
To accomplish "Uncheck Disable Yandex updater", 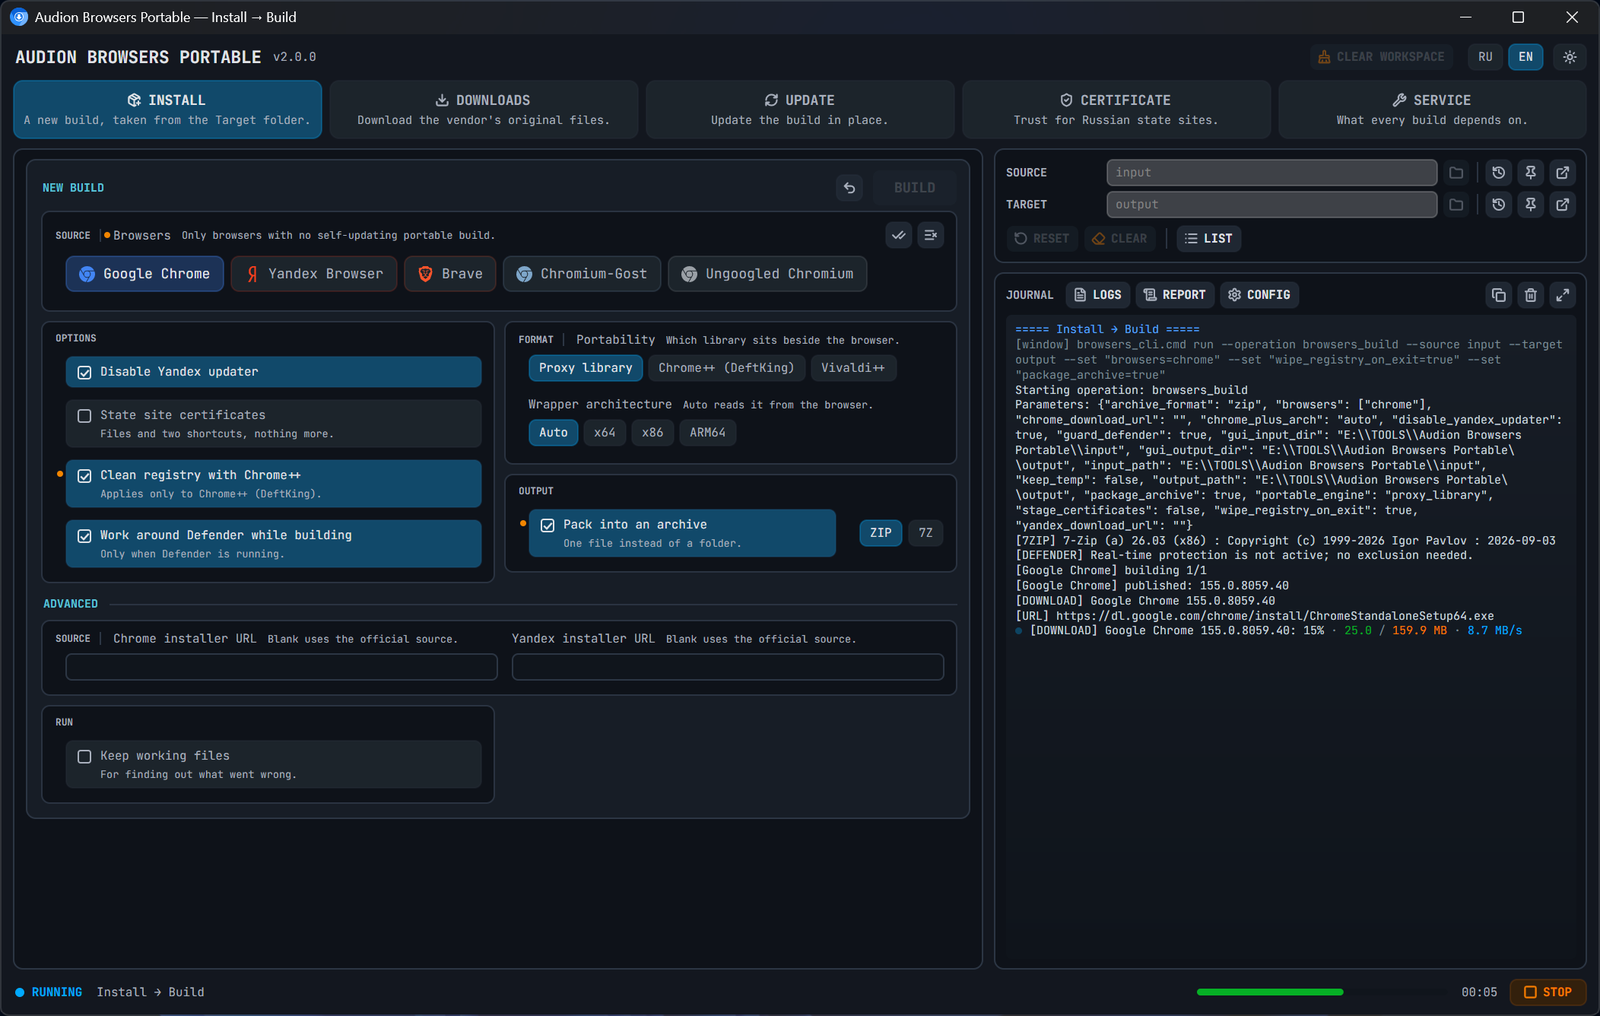I will coord(273,372).
